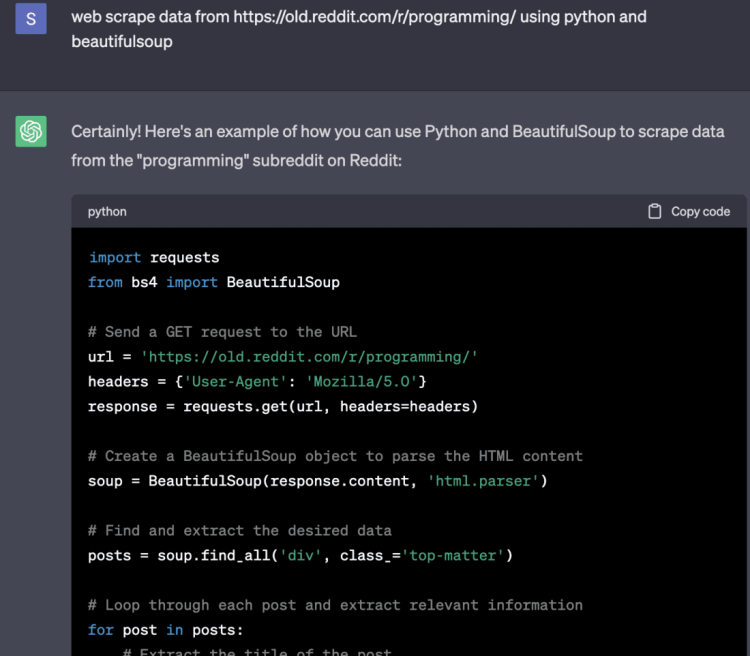This screenshot has width=750, height=656.
Task: Click the green Reddit URL string in code
Action: click(310, 357)
